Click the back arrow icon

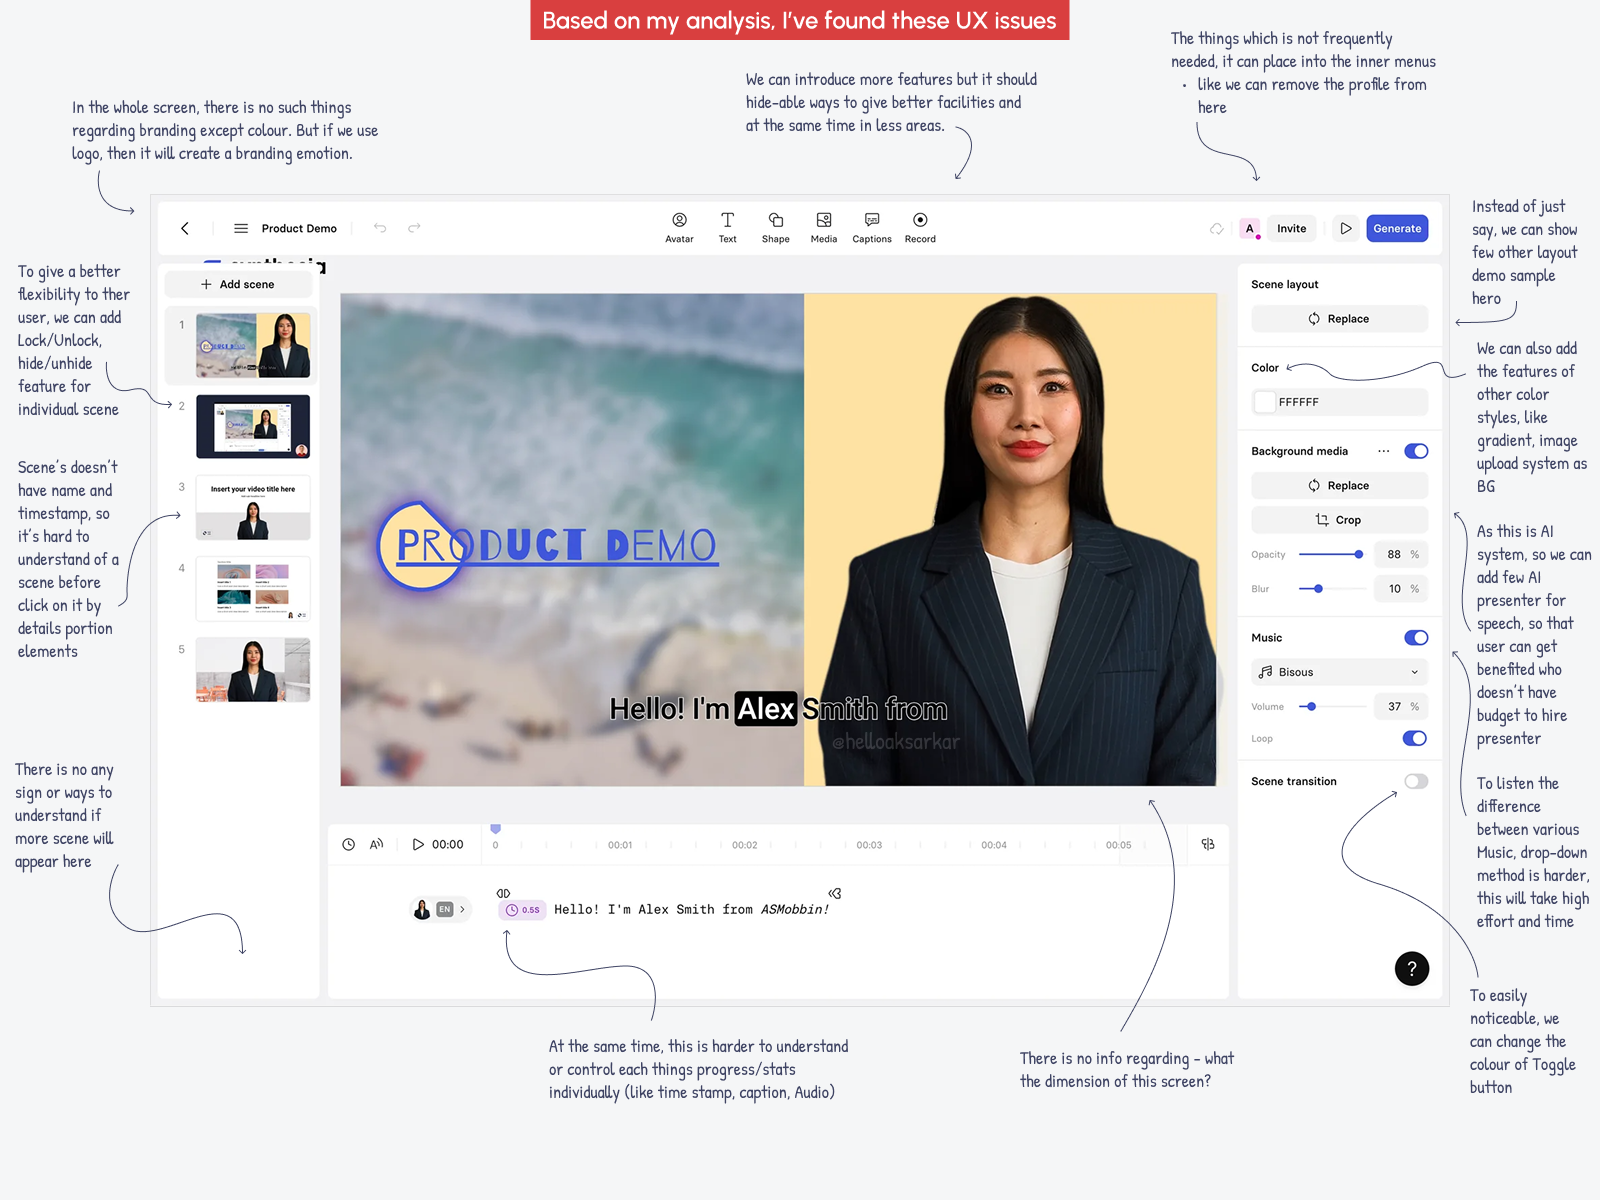point(185,228)
